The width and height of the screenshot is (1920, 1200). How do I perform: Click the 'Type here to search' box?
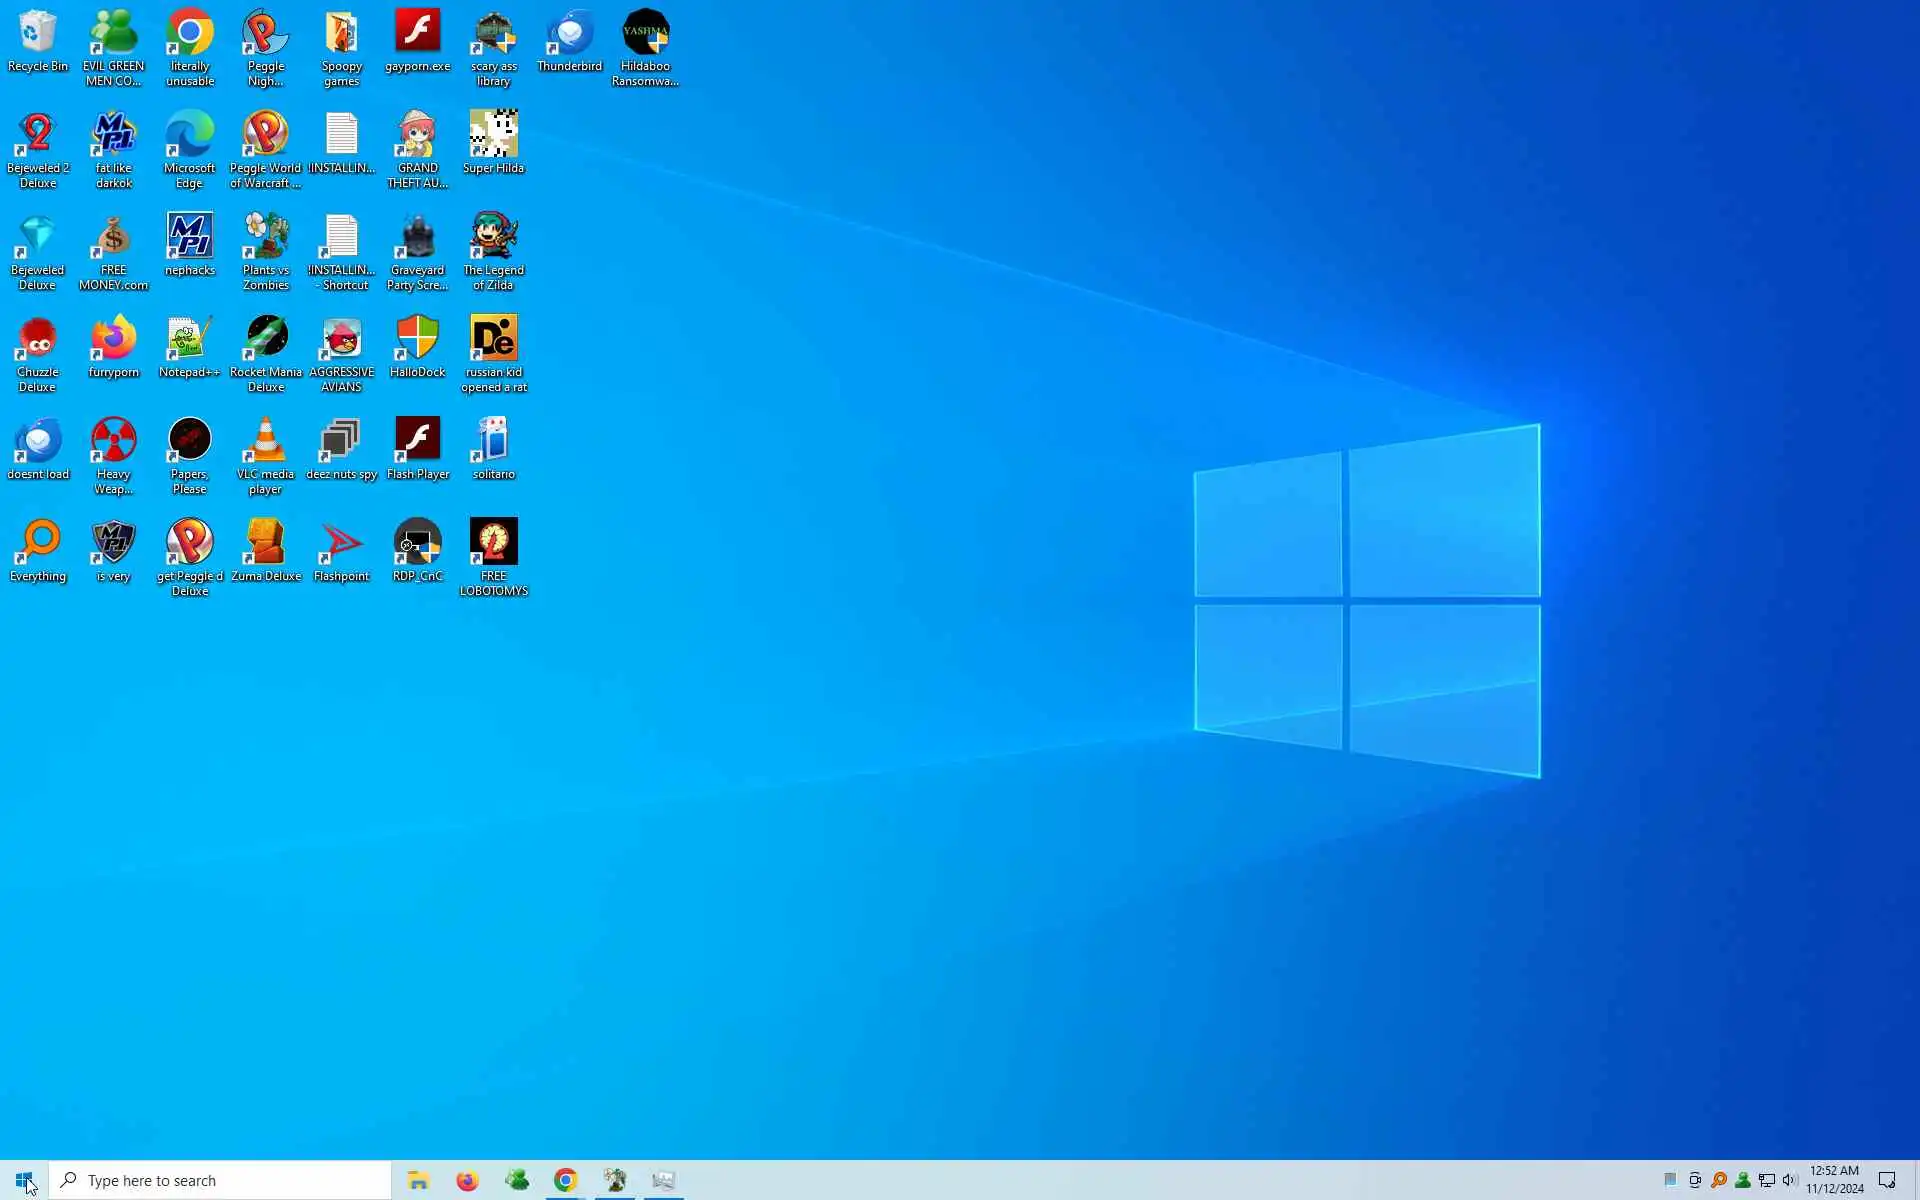click(220, 1181)
